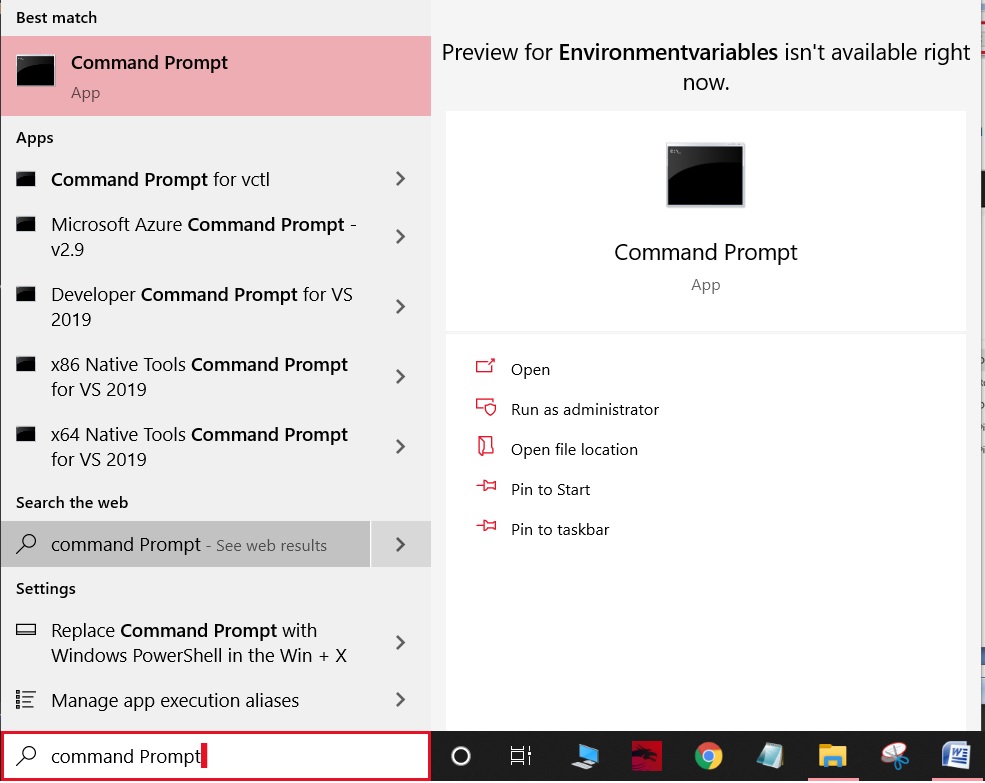
Task: Open File Explorer from the taskbar
Action: click(832, 756)
